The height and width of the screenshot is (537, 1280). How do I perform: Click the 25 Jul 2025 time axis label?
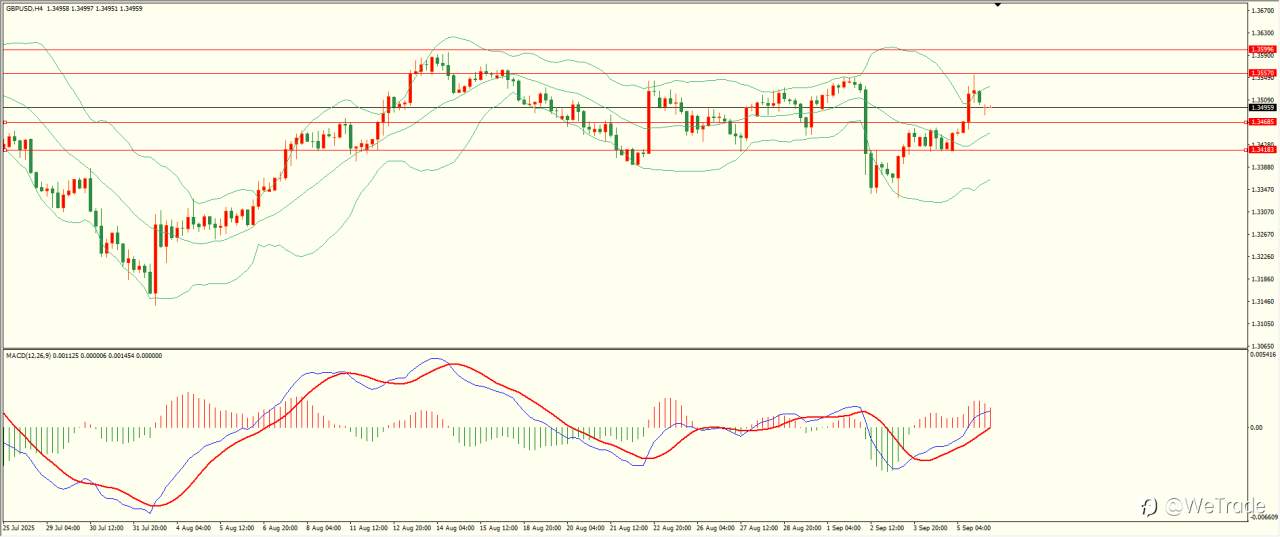pyautogui.click(x=18, y=527)
